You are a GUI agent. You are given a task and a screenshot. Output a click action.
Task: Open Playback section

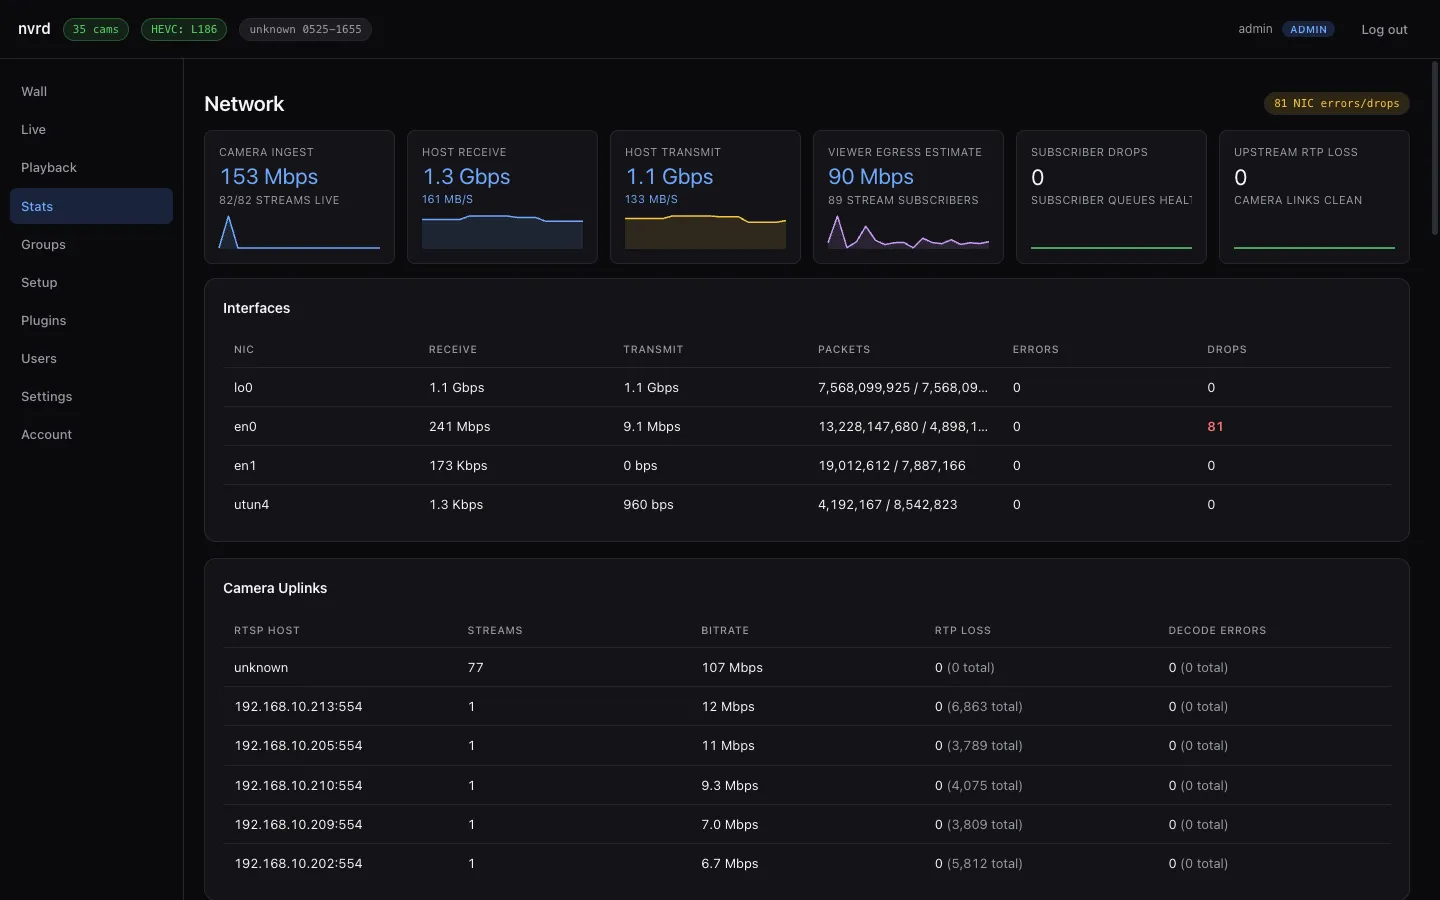(x=91, y=167)
